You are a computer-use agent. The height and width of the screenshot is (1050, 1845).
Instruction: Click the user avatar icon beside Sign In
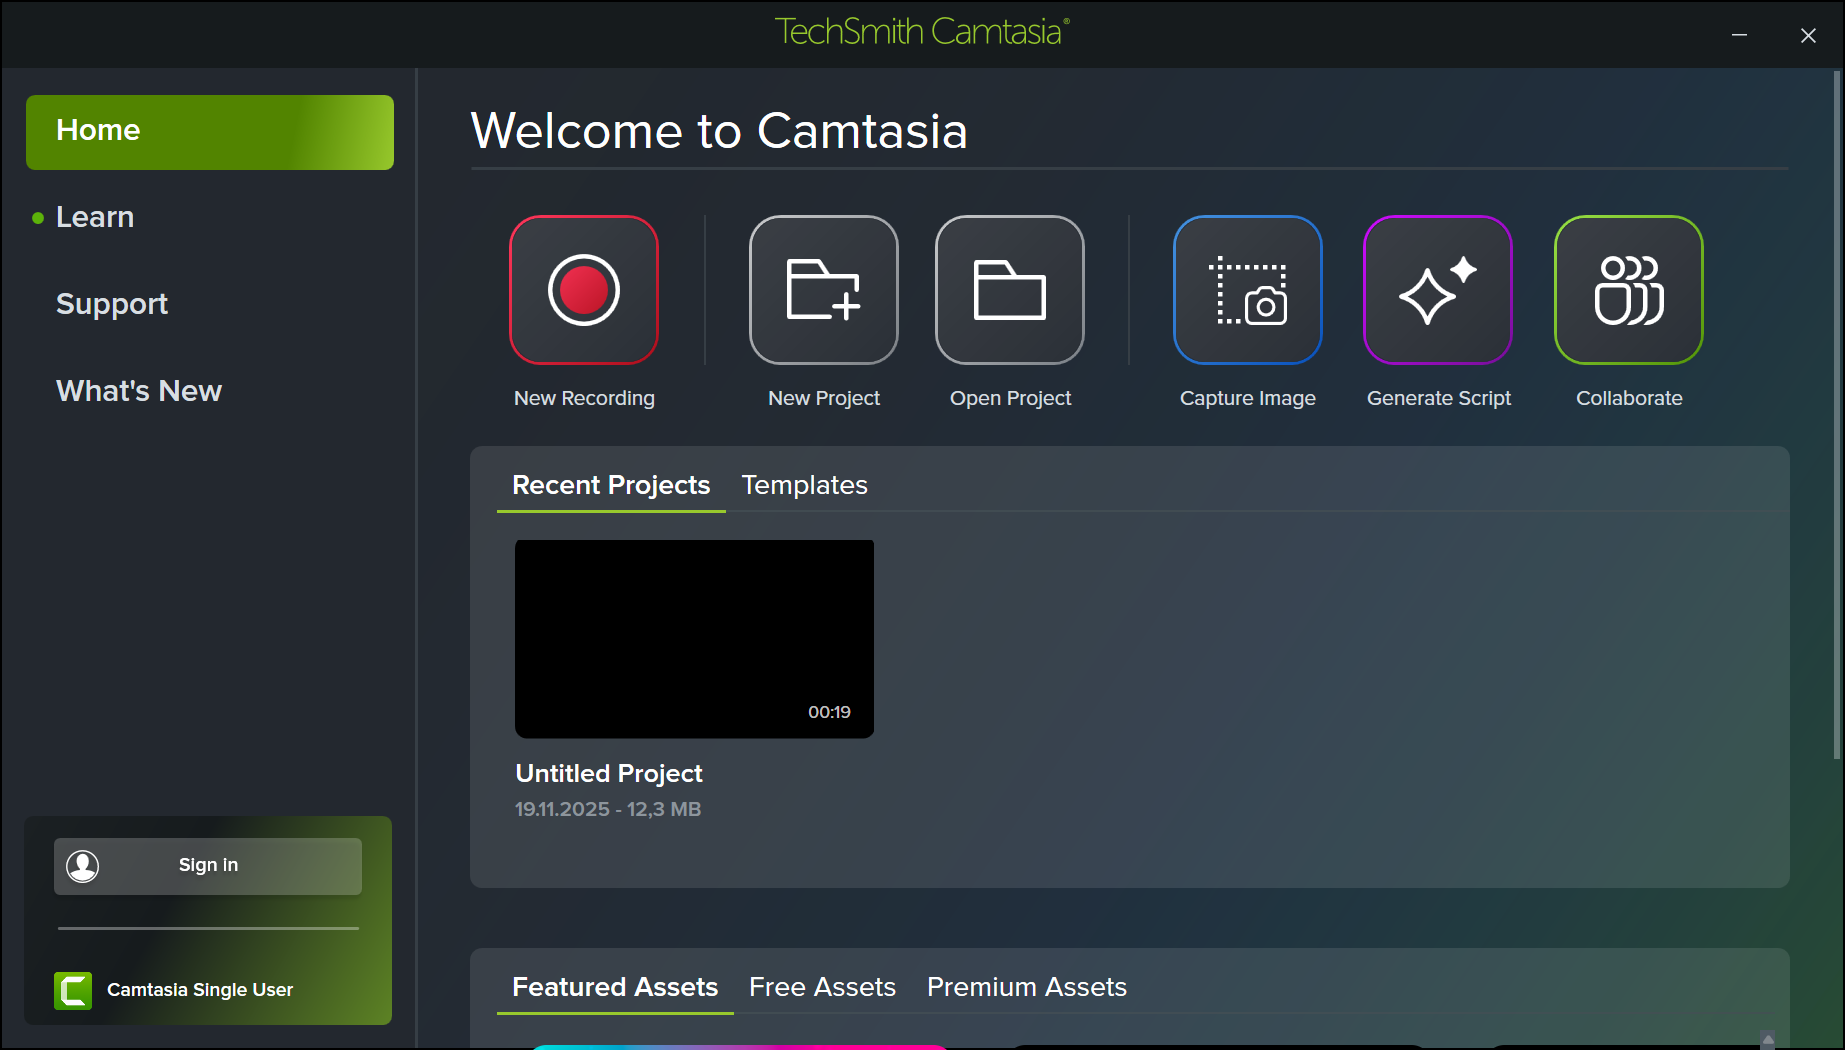click(83, 866)
